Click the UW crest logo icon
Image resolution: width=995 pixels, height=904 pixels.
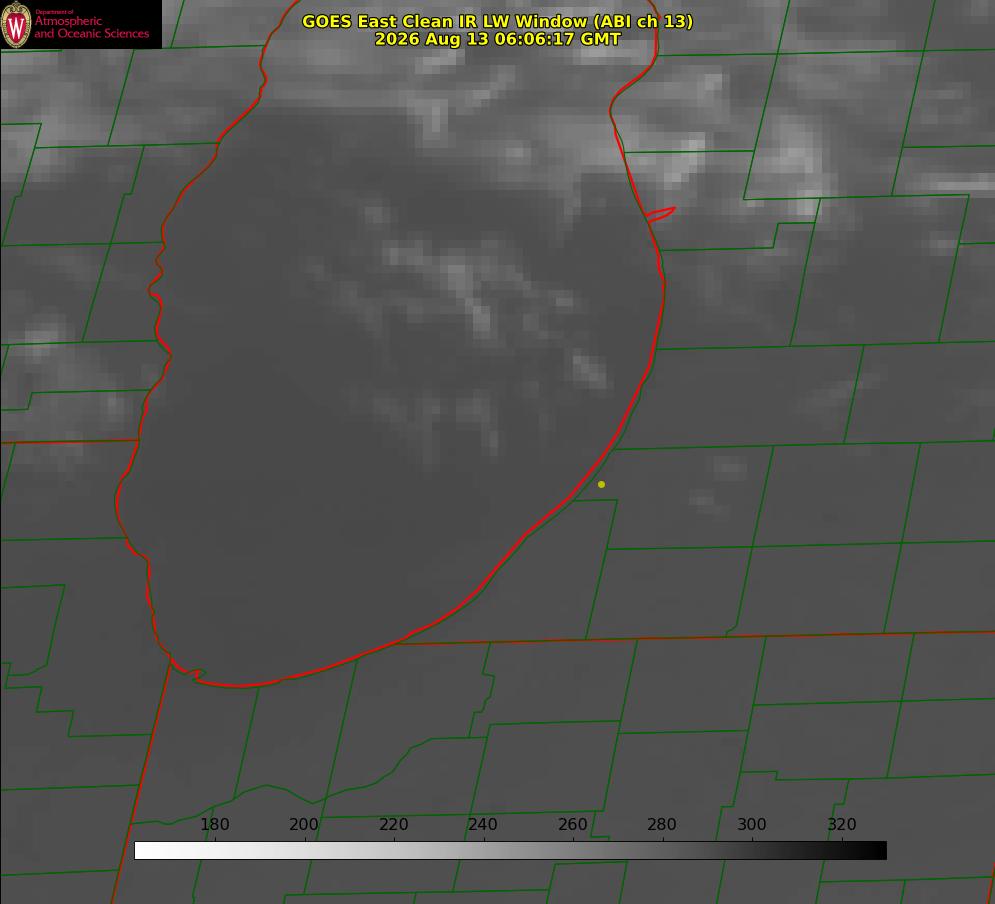[16, 24]
